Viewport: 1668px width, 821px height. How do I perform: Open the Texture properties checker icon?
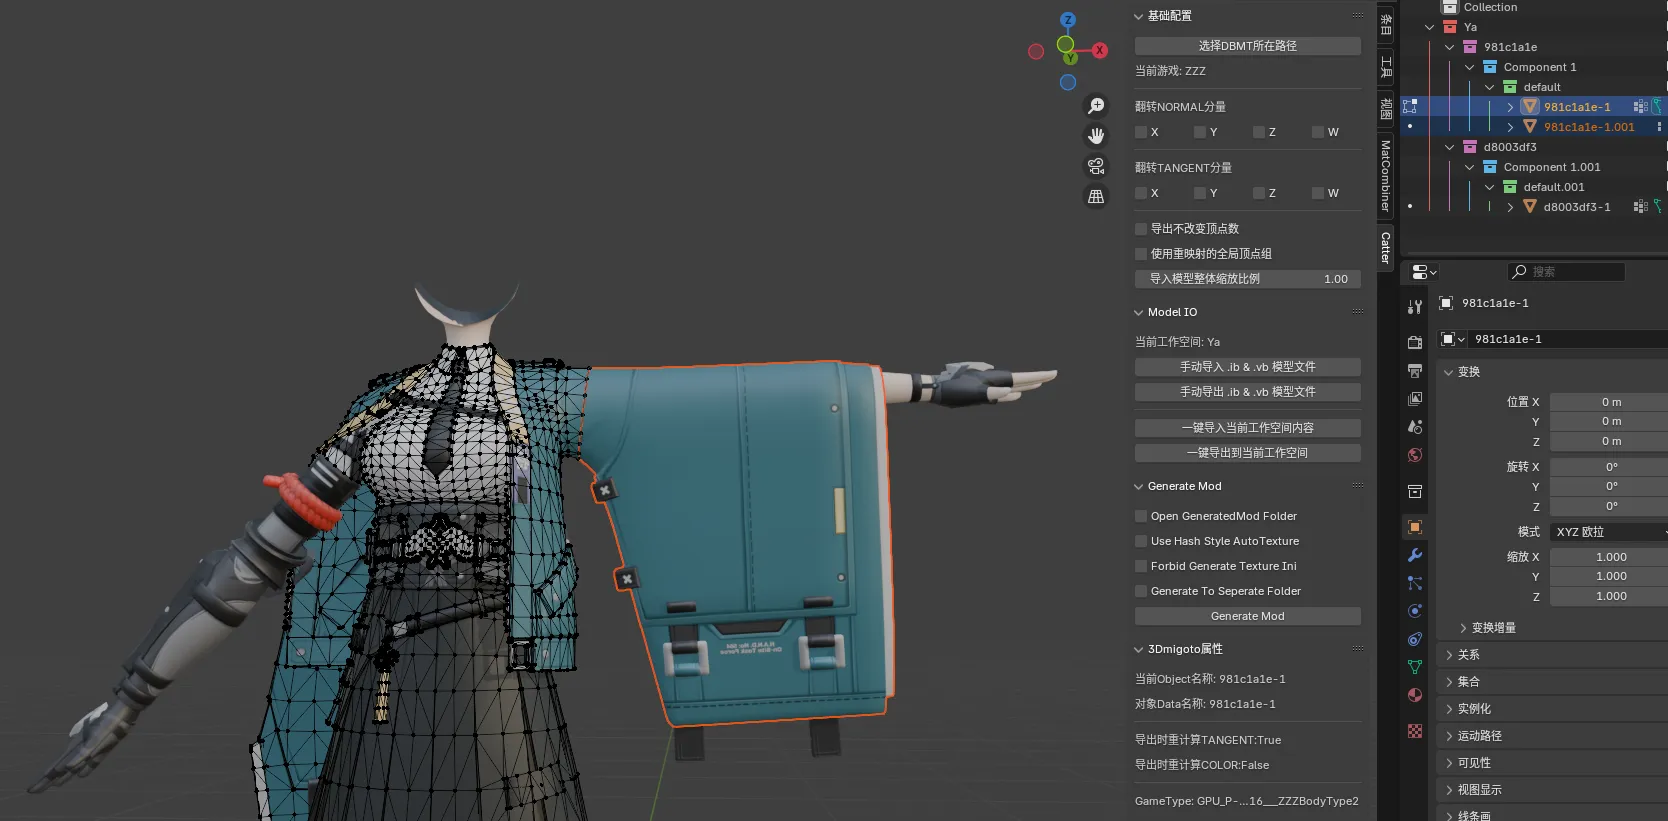pos(1415,731)
